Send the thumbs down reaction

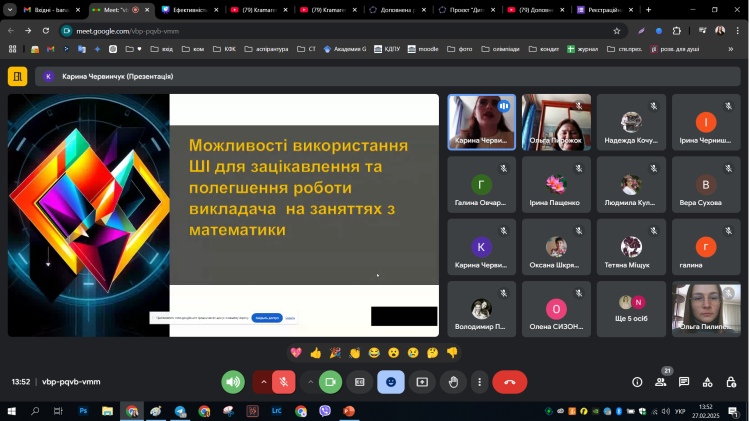click(451, 352)
